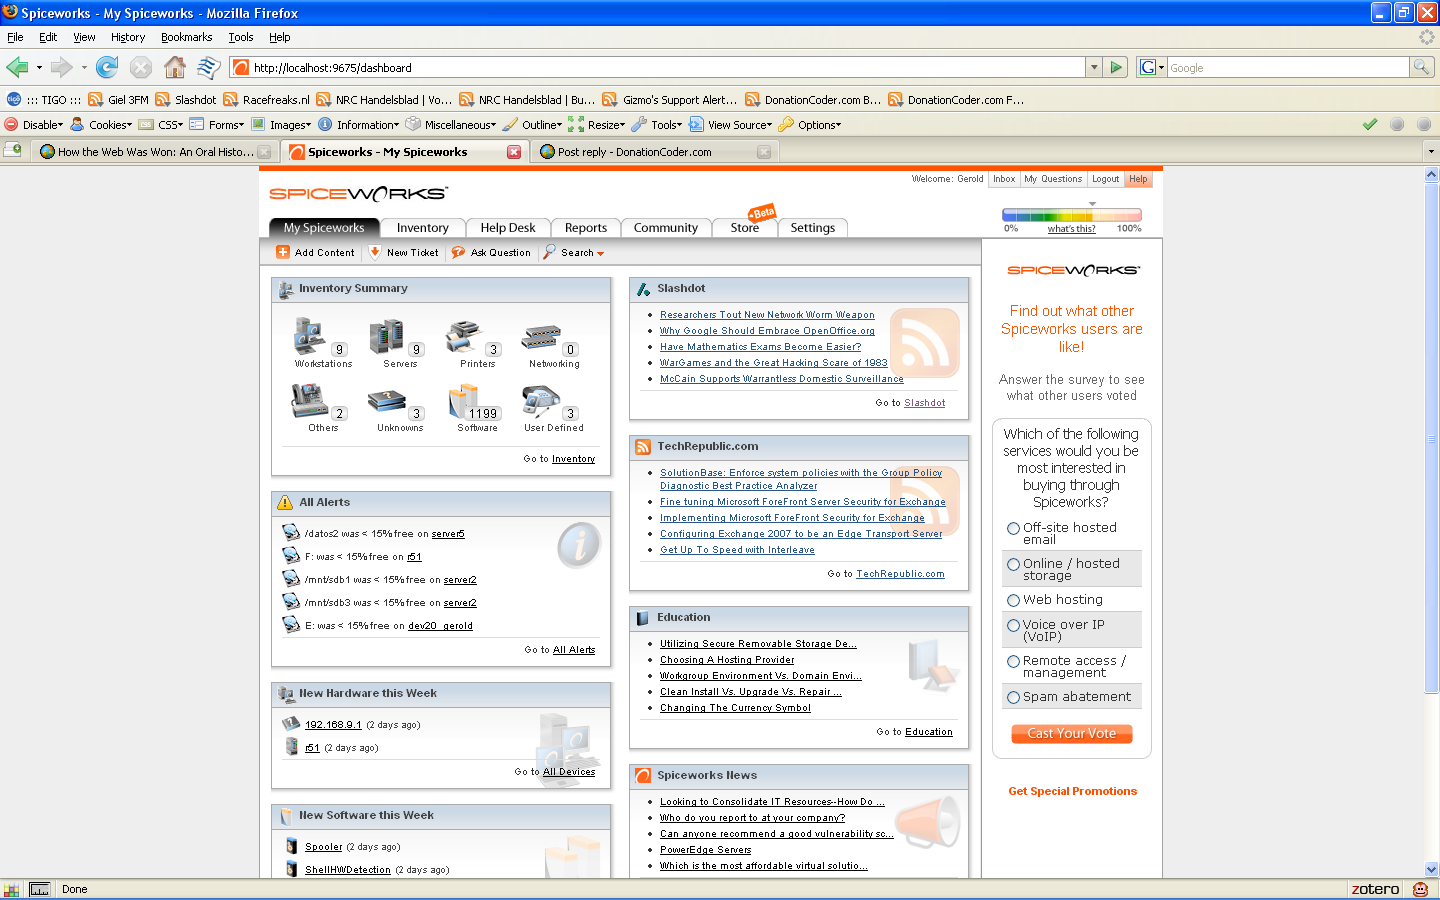Open the Inbox link in header

pos(1004,179)
